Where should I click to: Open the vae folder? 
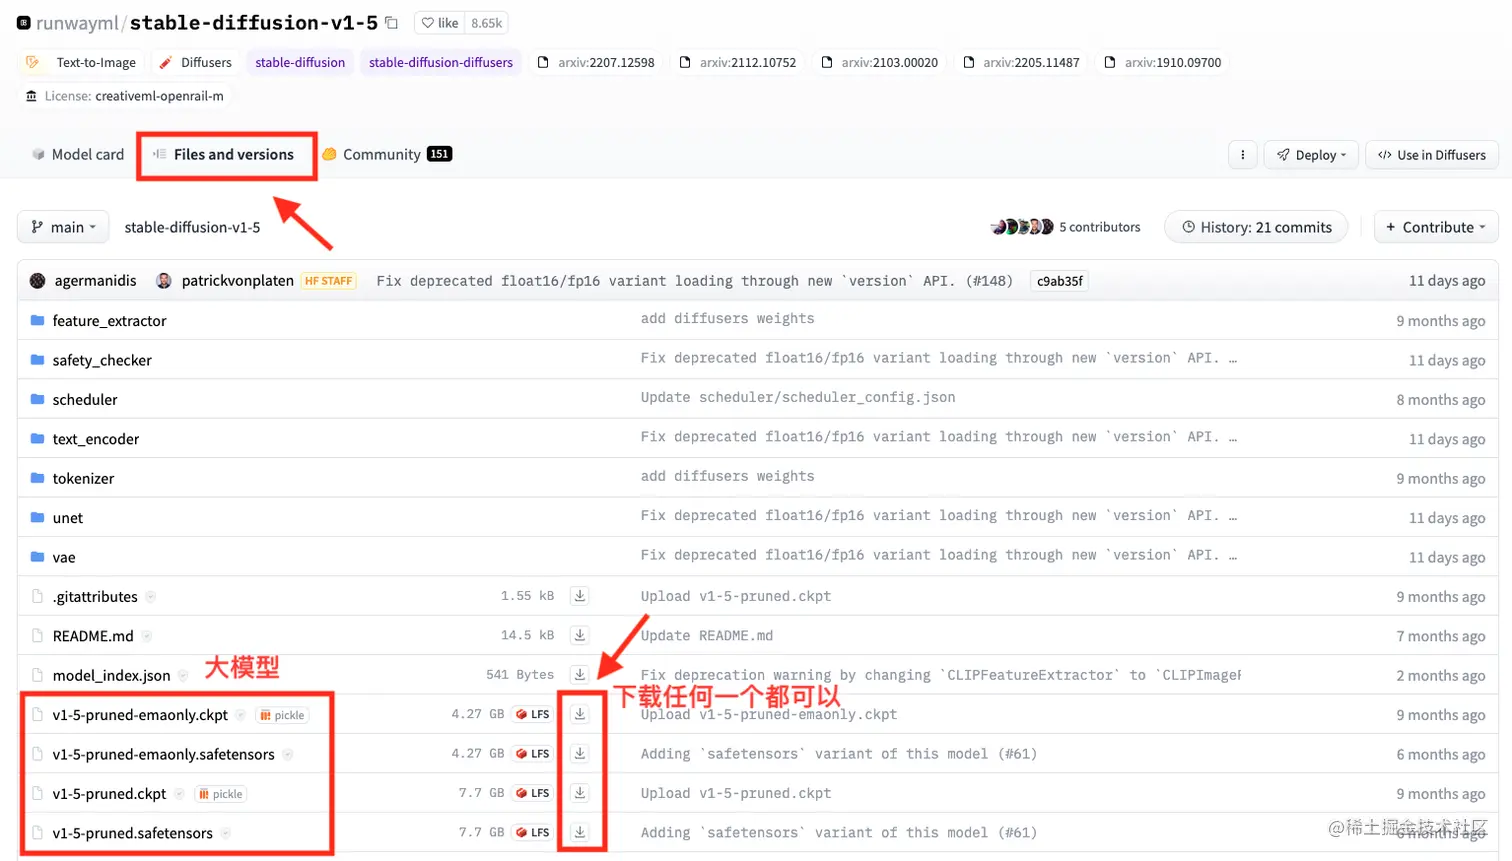[x=64, y=557]
